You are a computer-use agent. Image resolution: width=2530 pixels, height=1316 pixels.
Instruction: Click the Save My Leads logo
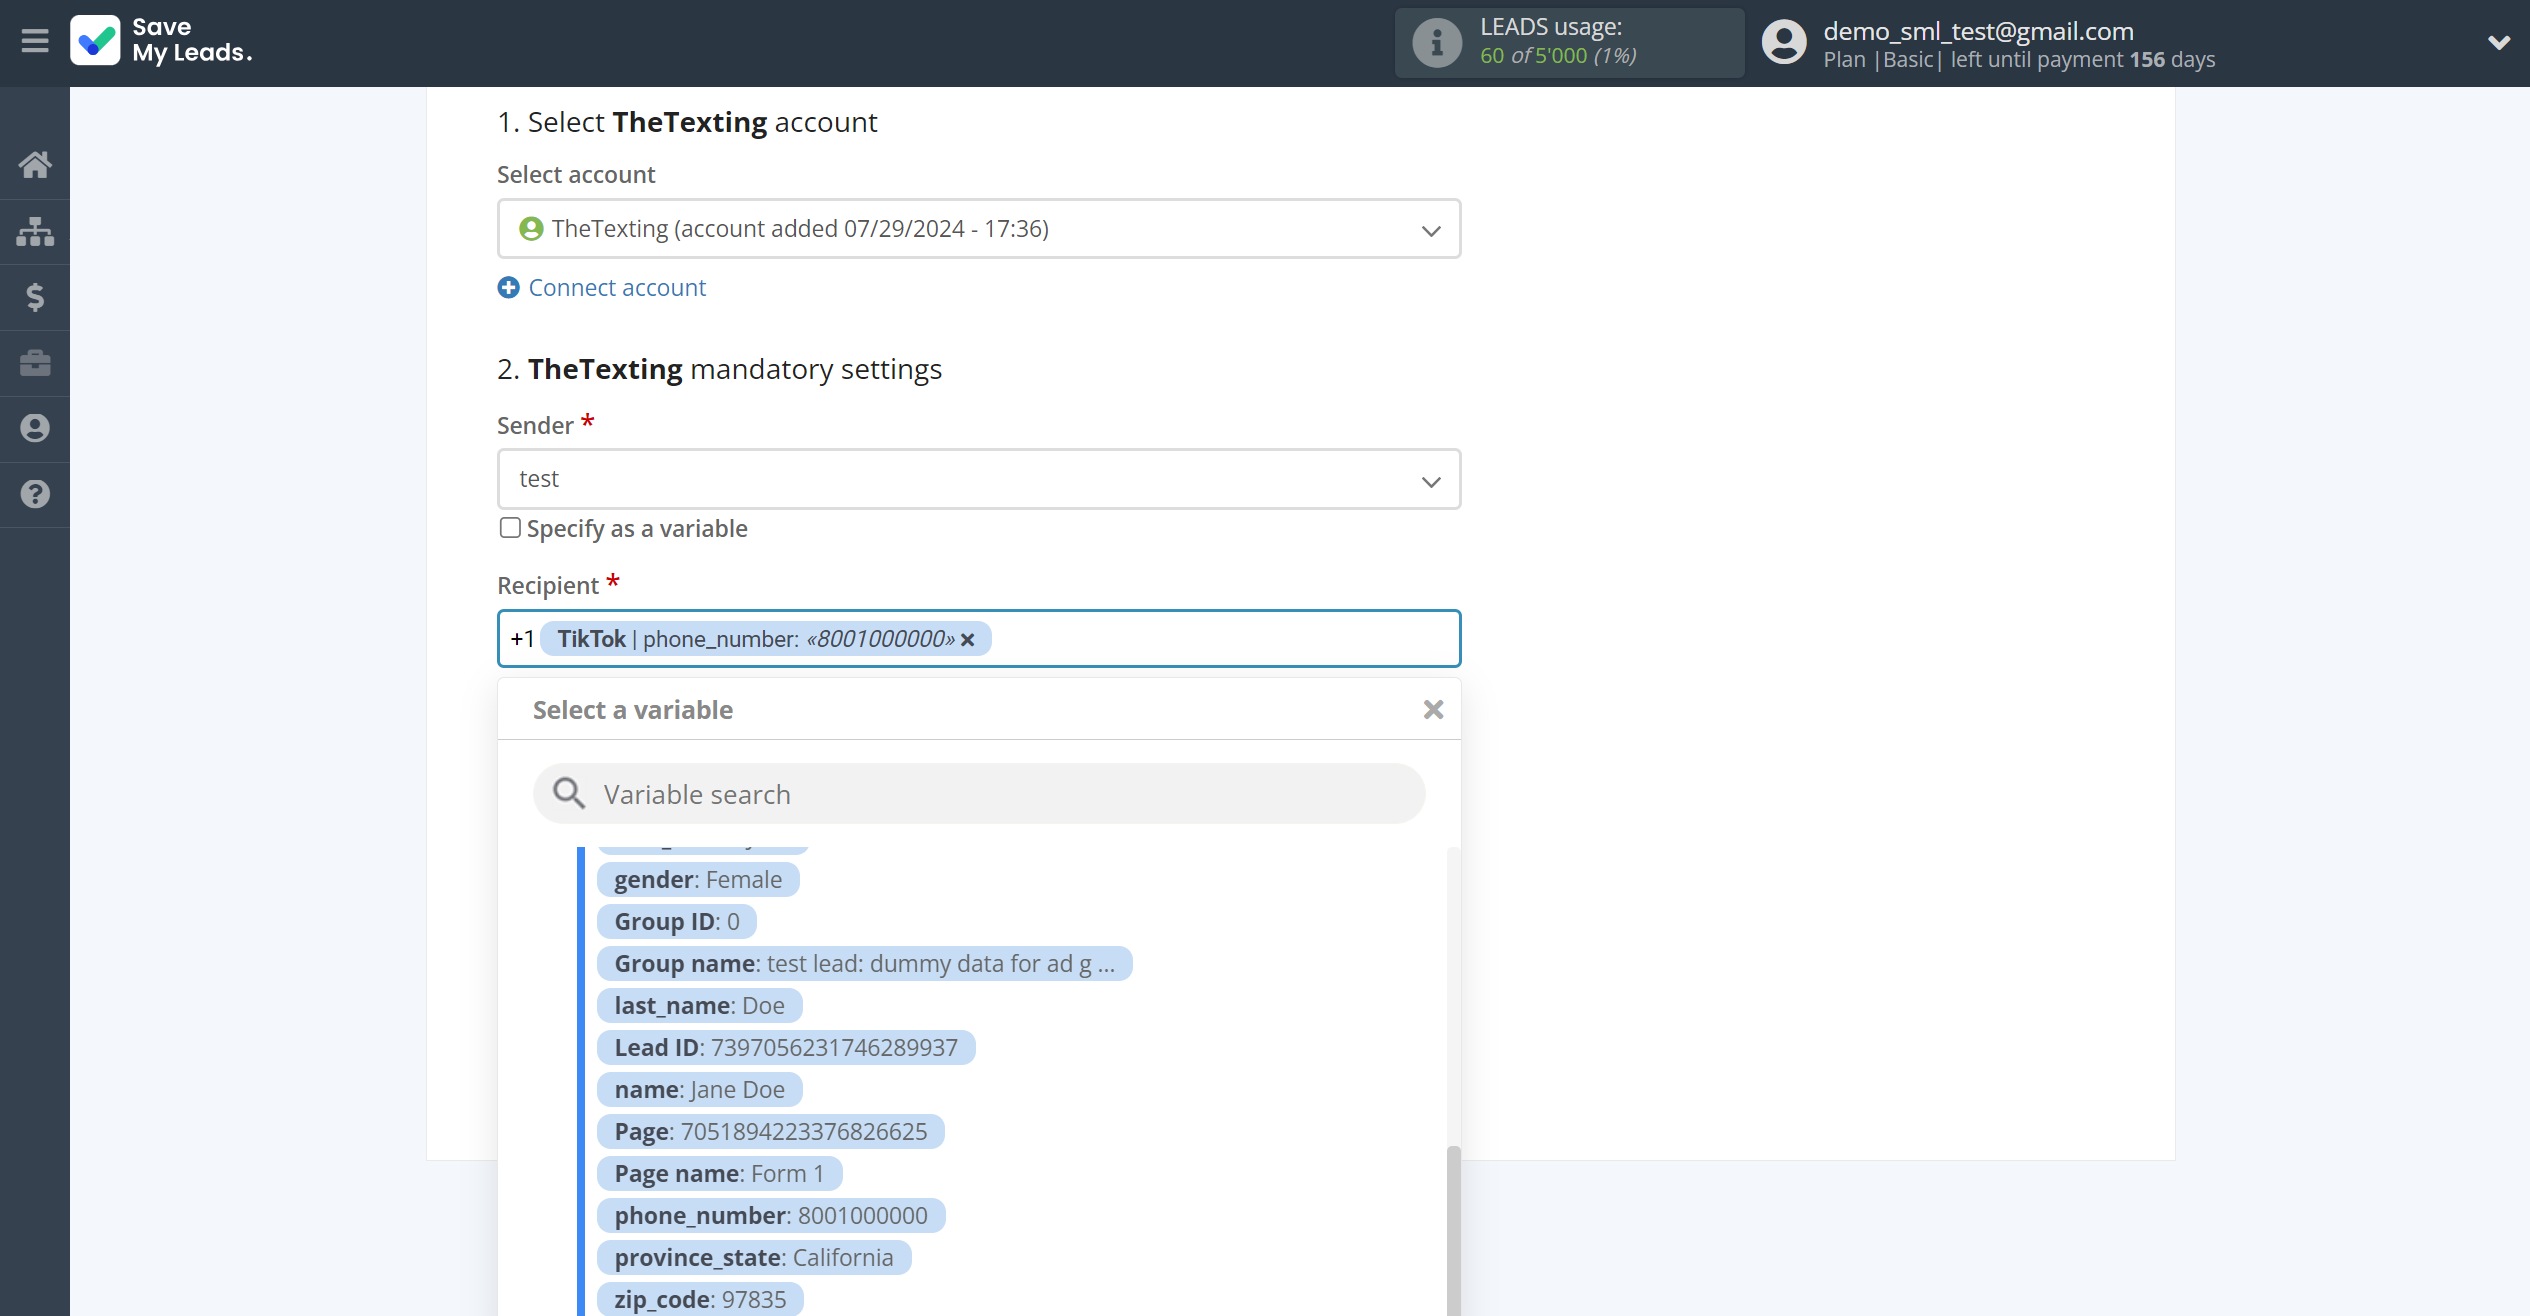161,41
